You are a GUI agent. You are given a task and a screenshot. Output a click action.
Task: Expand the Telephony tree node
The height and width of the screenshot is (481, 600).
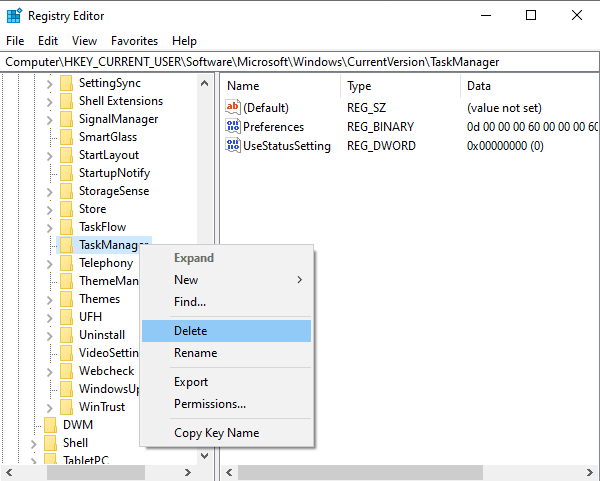(x=49, y=264)
